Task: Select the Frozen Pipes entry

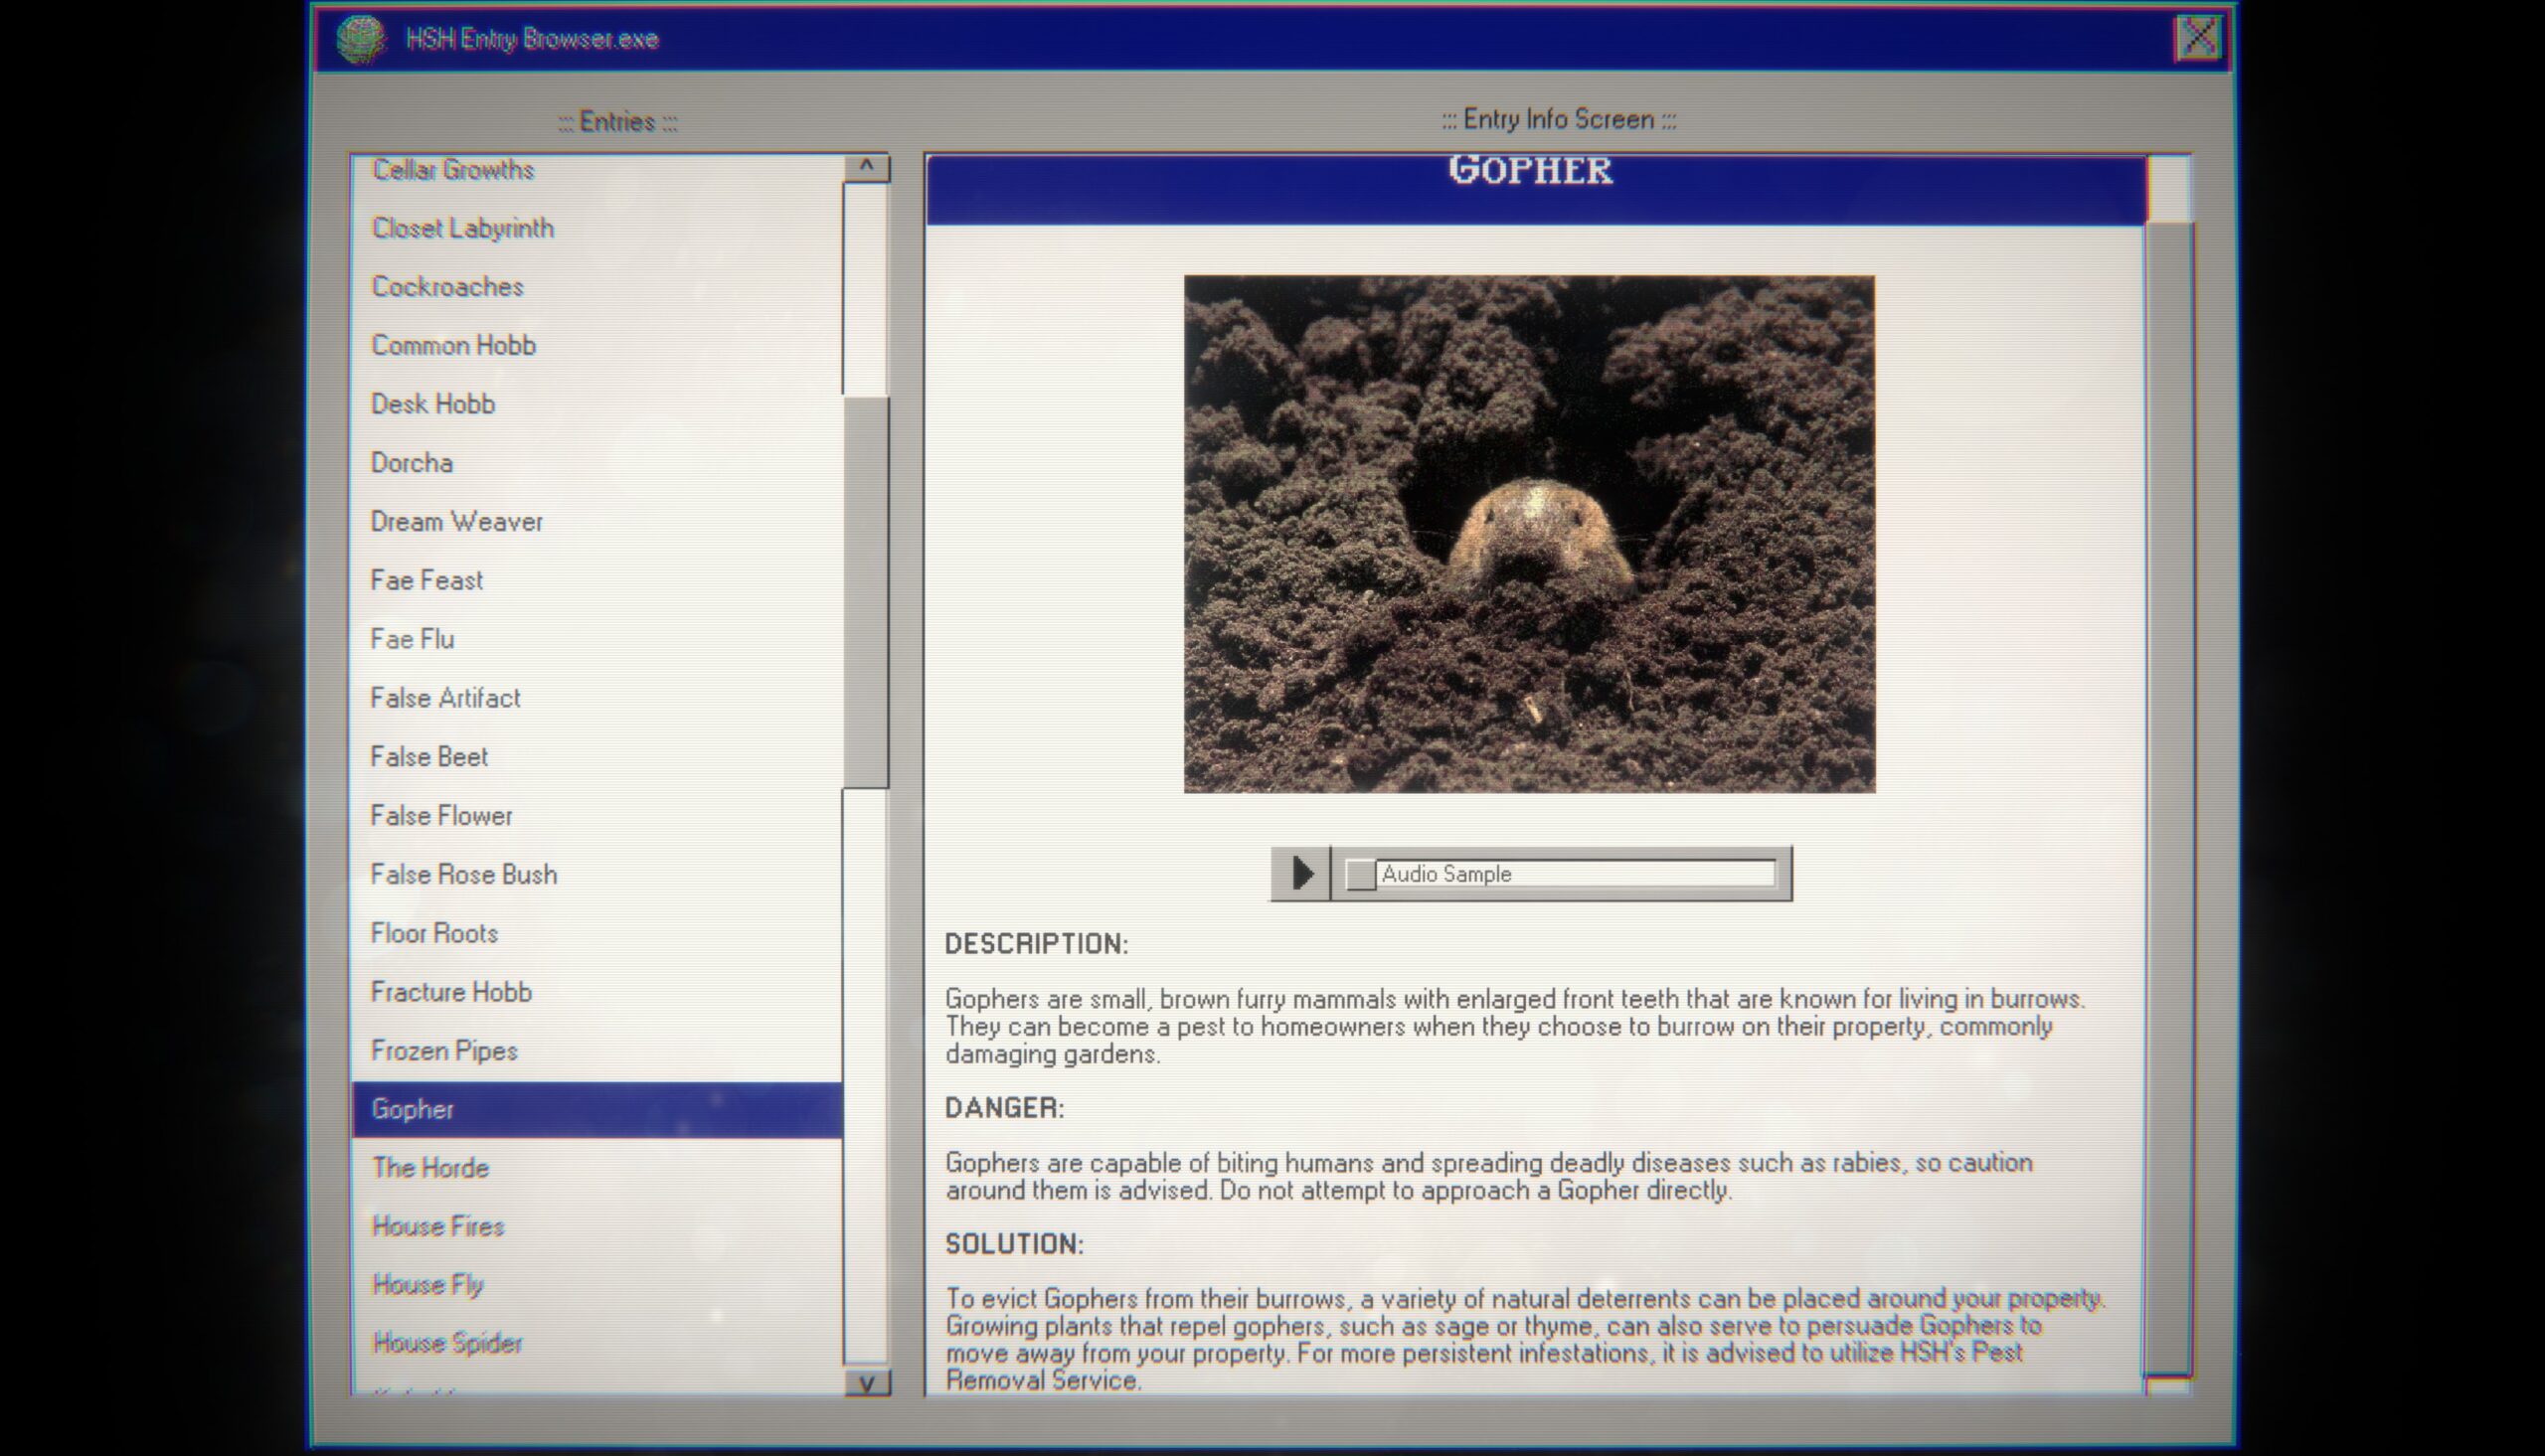Action: pyautogui.click(x=440, y=1051)
